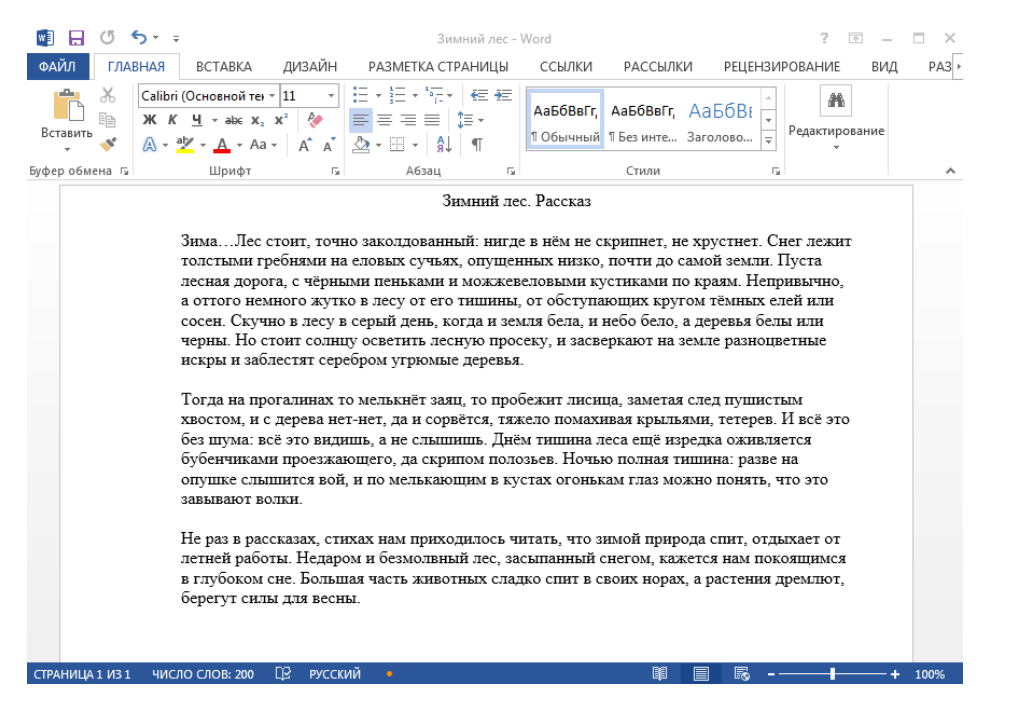Toggle bold formatting (Ж)
This screenshot has height=708, width=1013.
[x=148, y=120]
